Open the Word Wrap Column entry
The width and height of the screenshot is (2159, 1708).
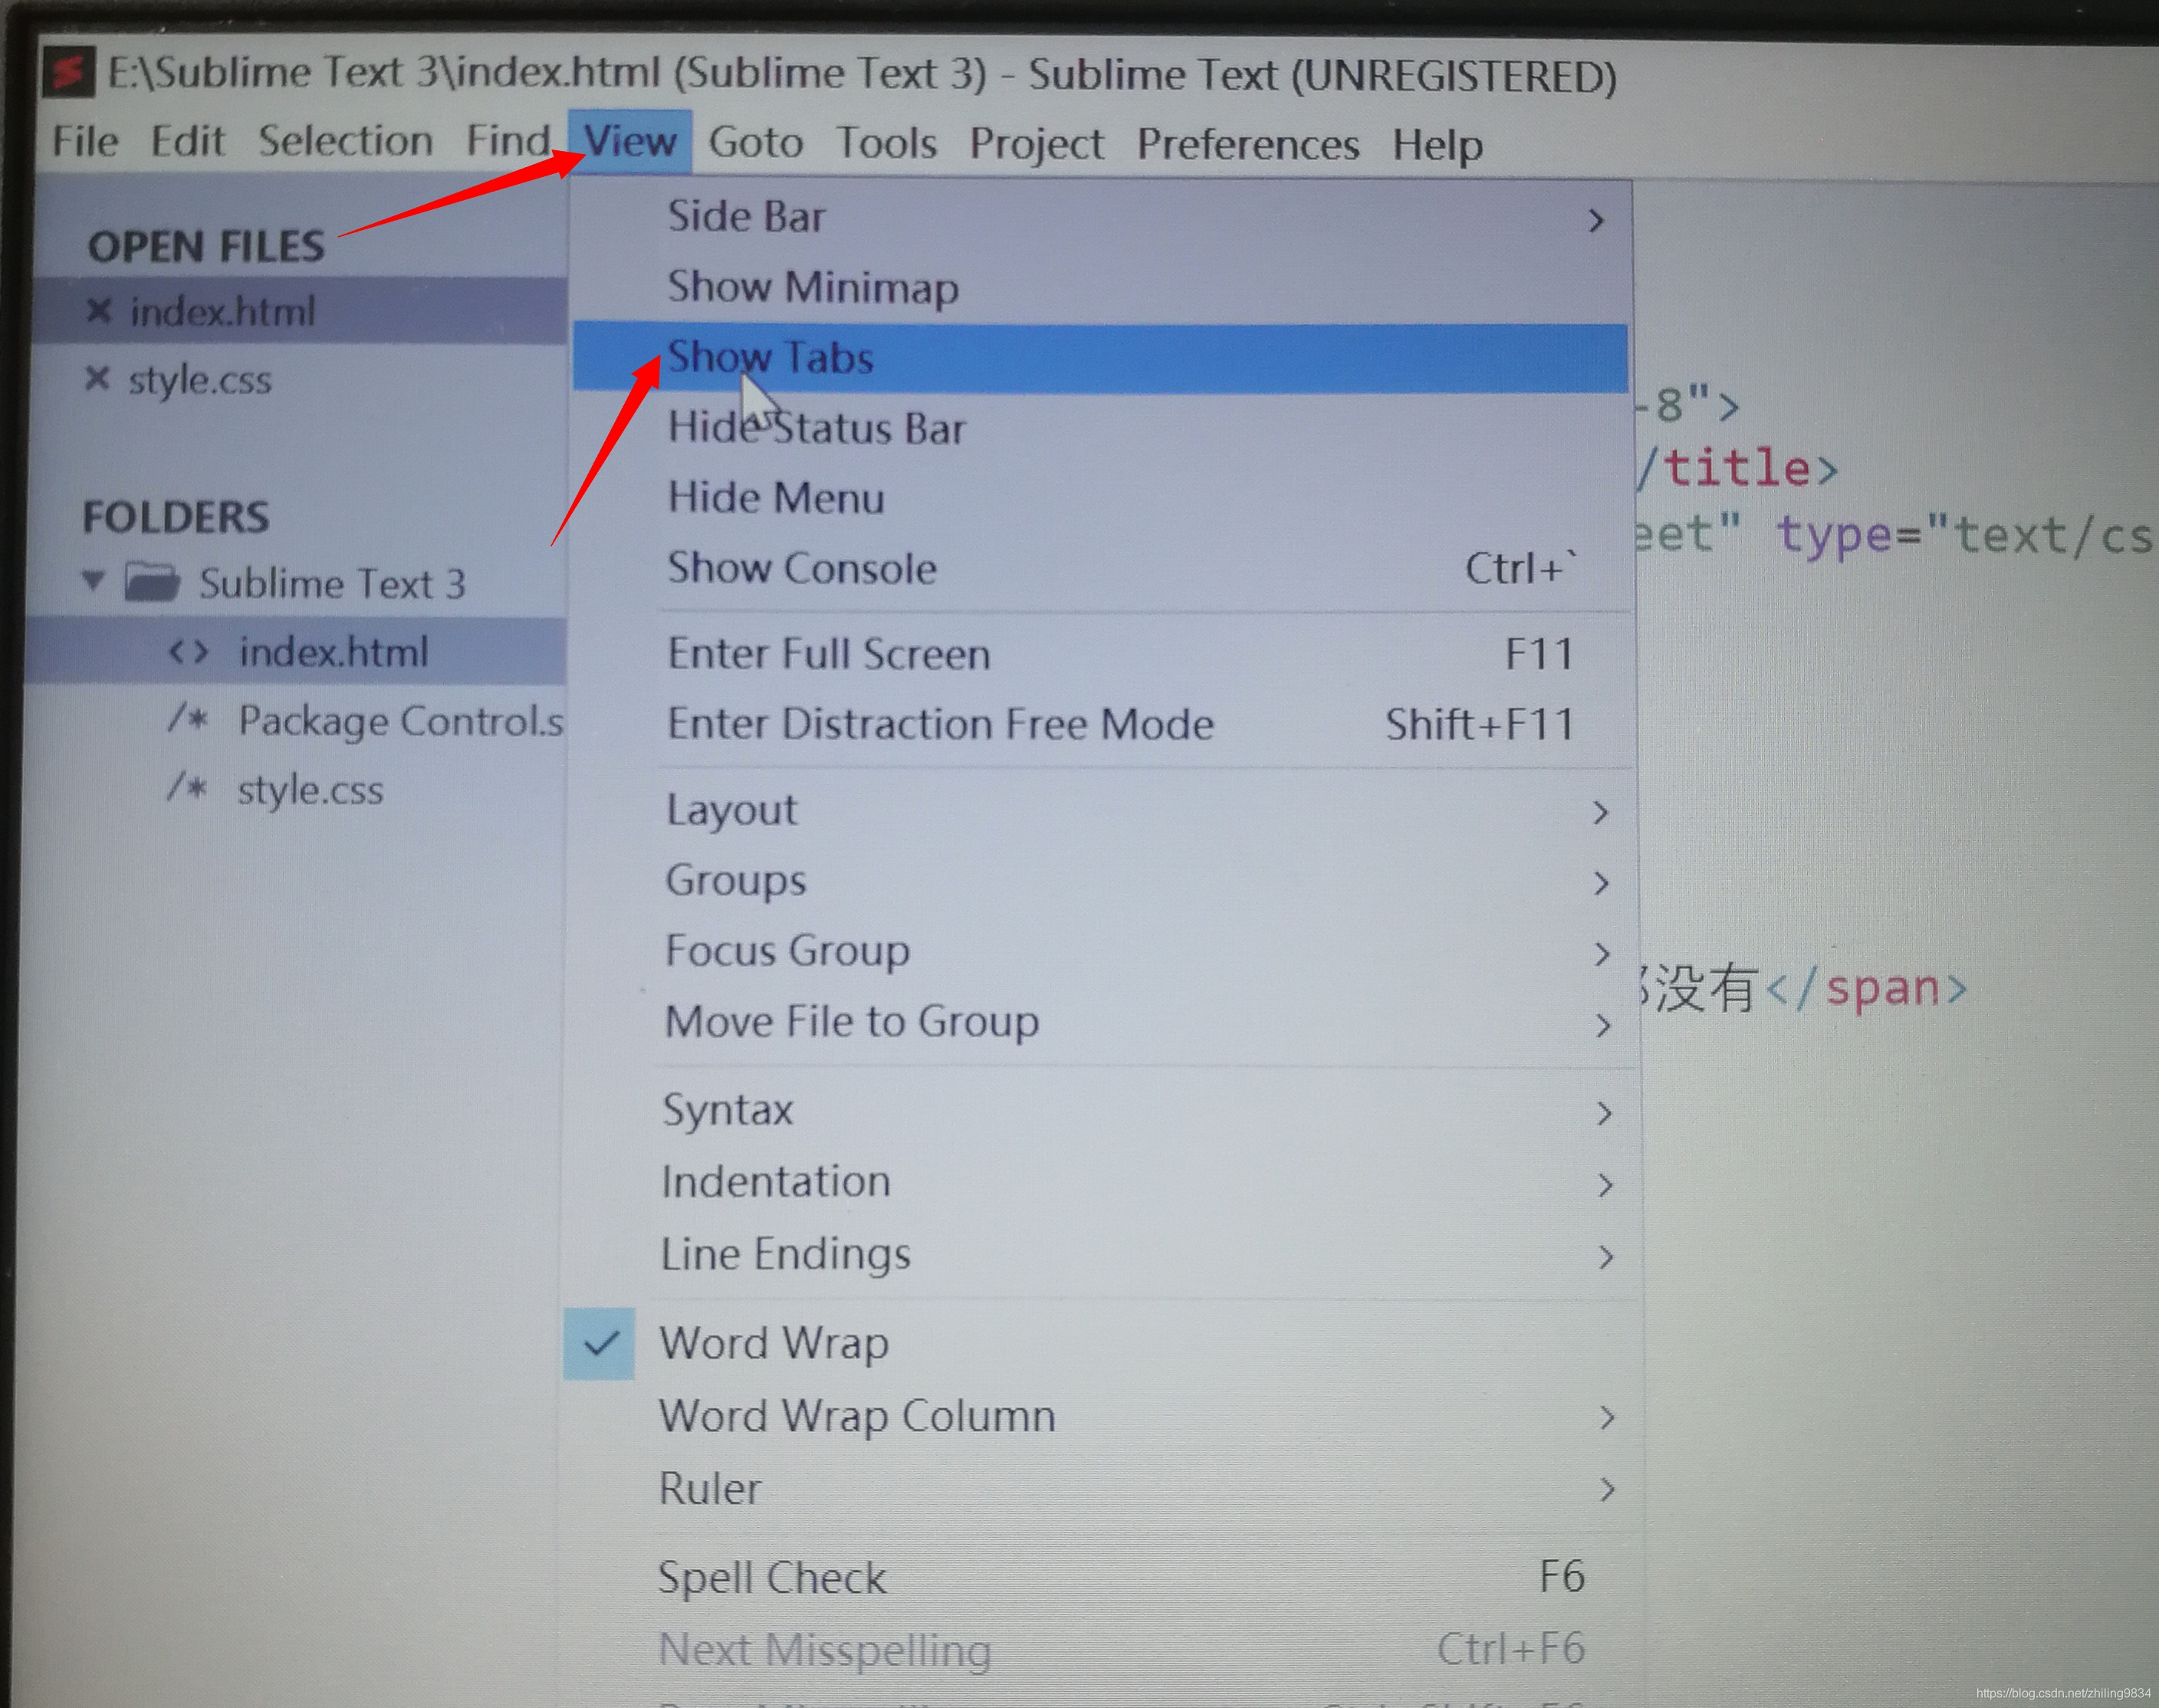pos(1100,1417)
